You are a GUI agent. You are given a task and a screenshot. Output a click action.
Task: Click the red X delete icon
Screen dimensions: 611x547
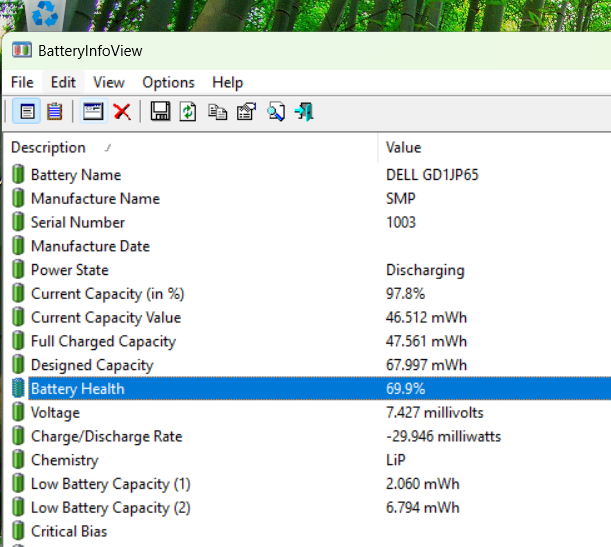pyautogui.click(x=122, y=112)
